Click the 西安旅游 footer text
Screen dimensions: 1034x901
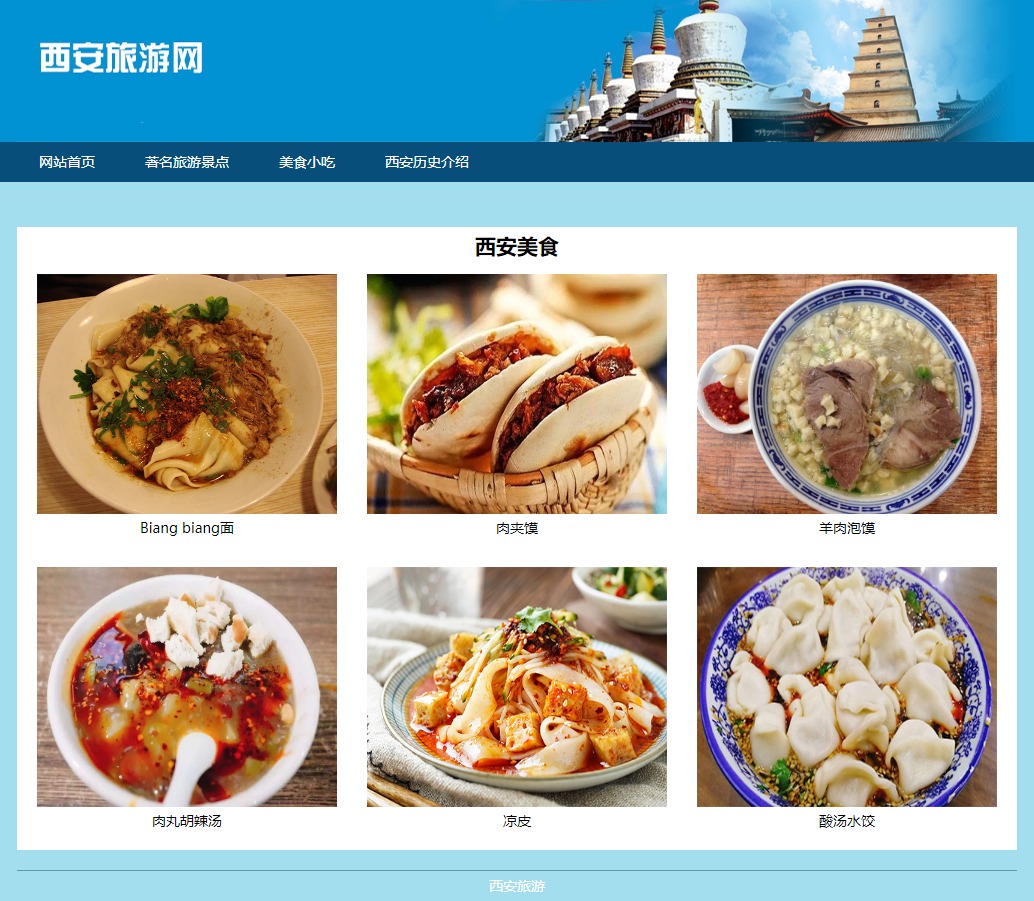pos(517,886)
